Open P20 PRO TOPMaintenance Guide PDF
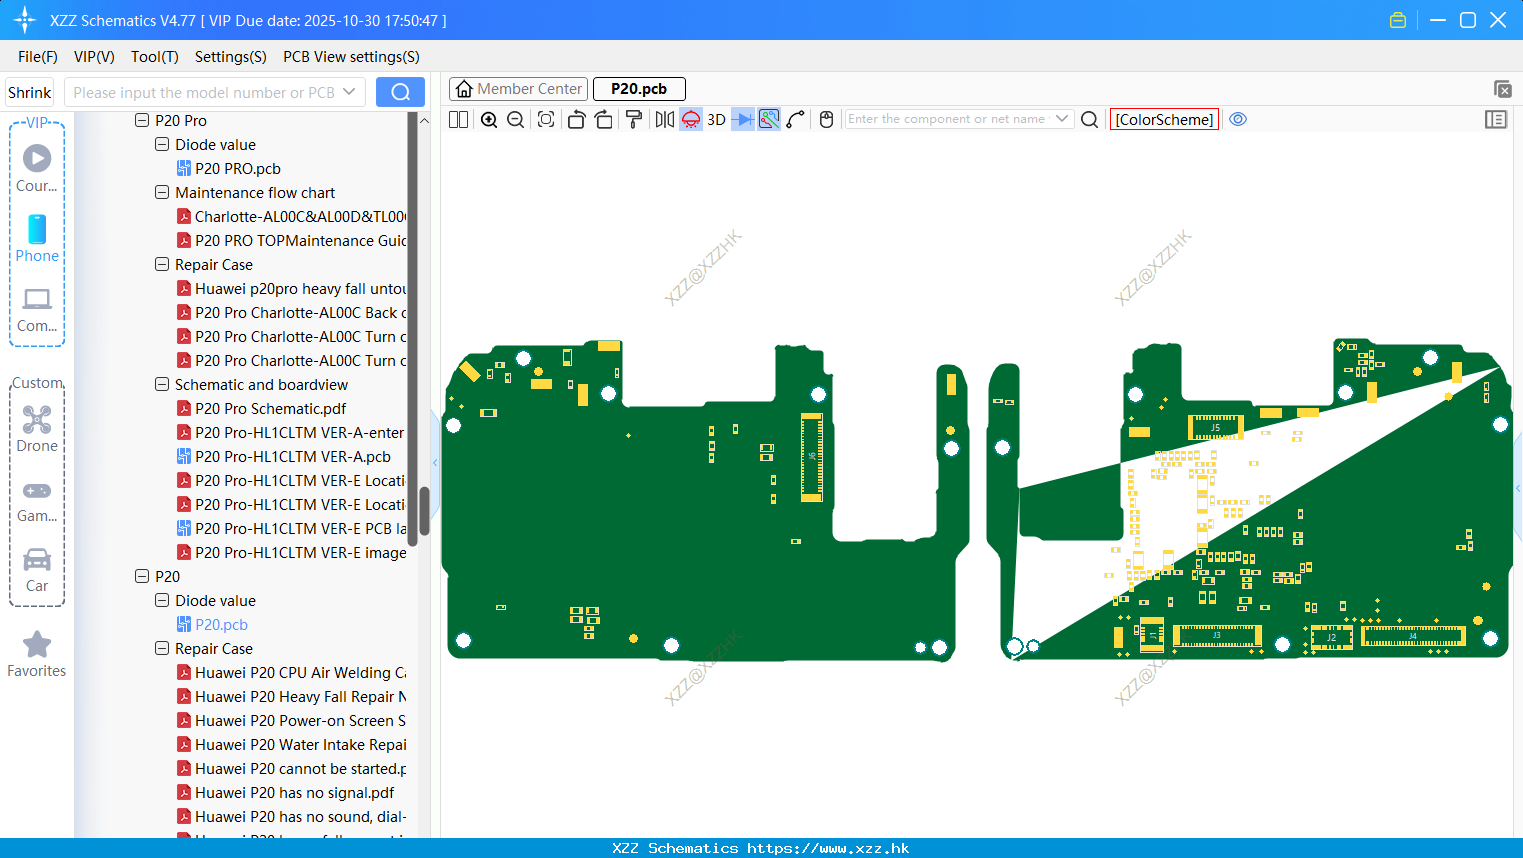 click(291, 240)
